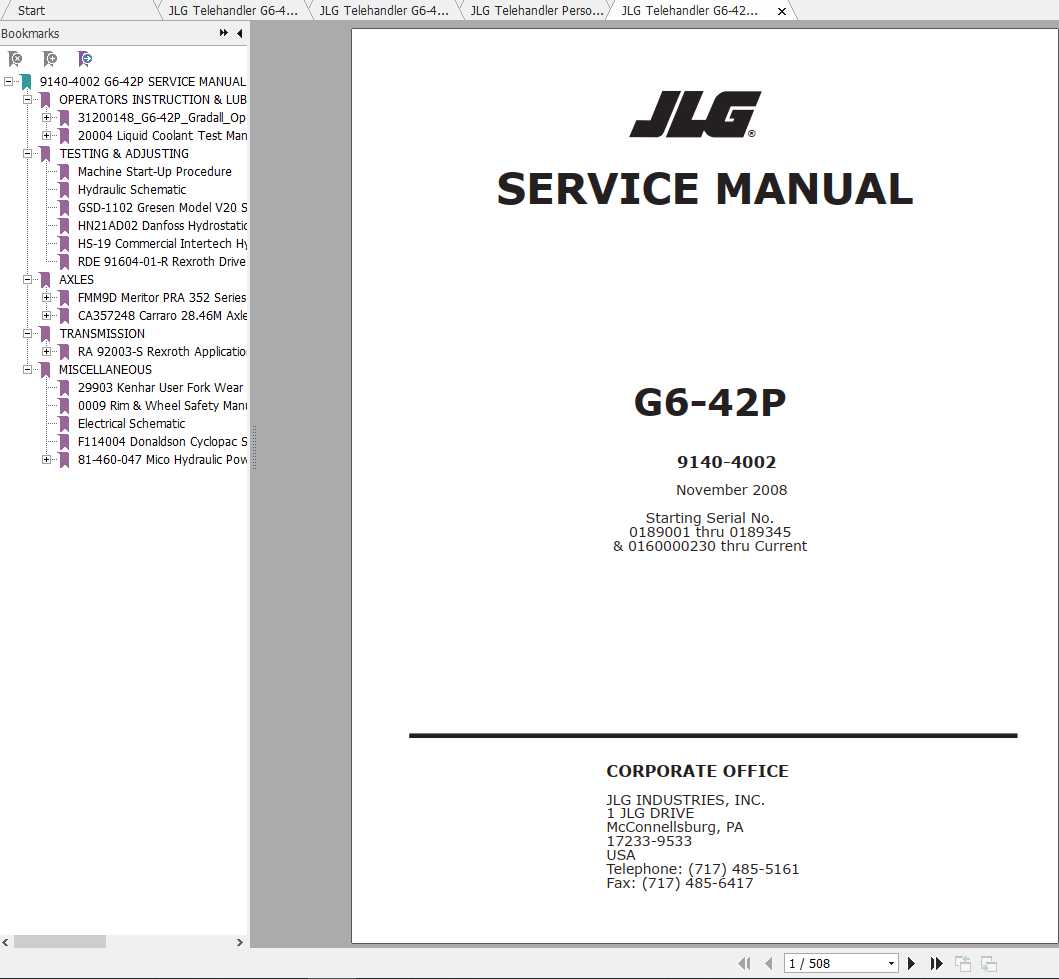Expand CA357248 Carraro 28.46M Axle bookmark
This screenshot has height=979, width=1059.
tap(47, 315)
